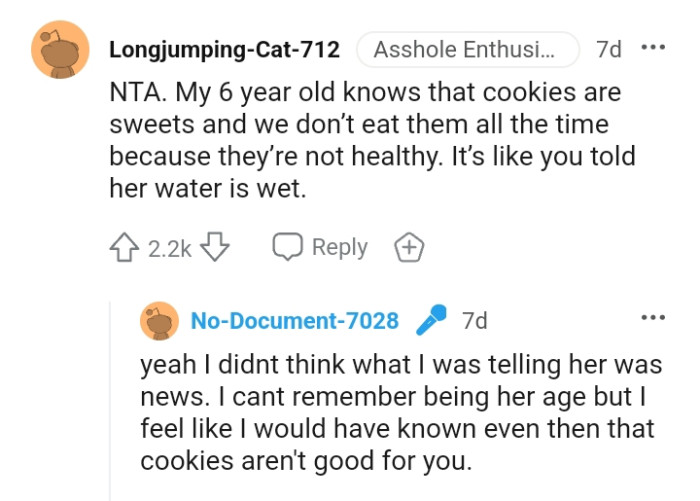
Task: Open the Longjumping-Cat-712 username link
Action: click(225, 49)
